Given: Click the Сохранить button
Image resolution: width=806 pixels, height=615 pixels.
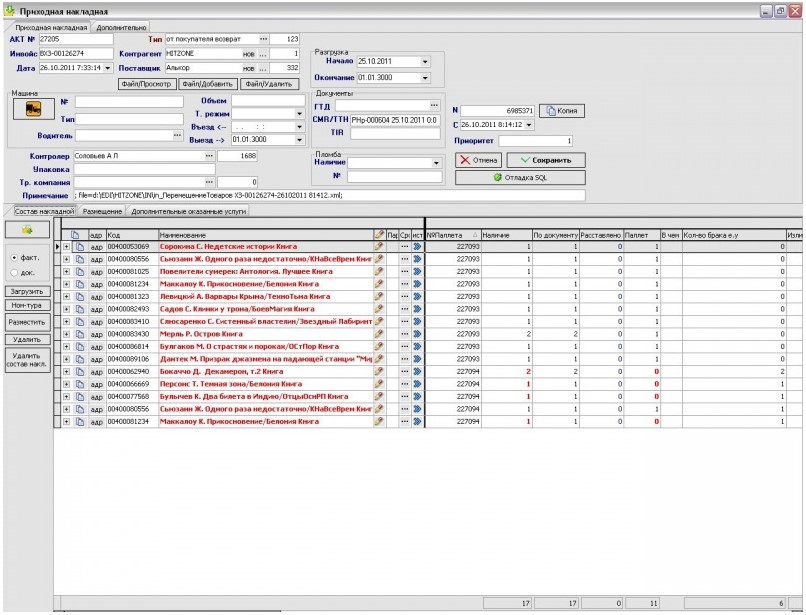Looking at the screenshot, I should [x=545, y=160].
